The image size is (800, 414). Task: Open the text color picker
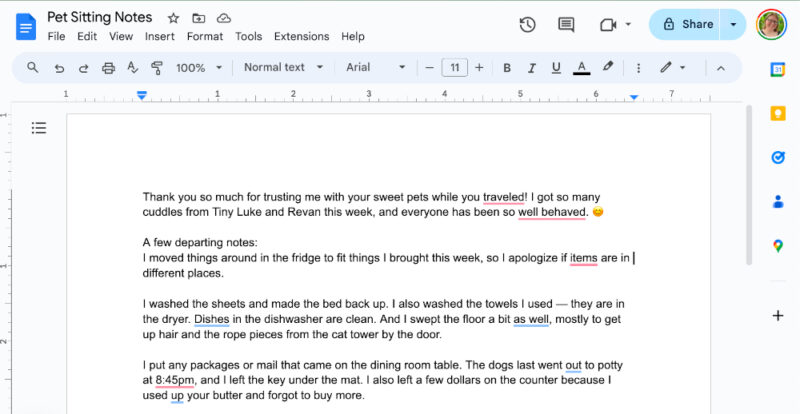point(581,67)
